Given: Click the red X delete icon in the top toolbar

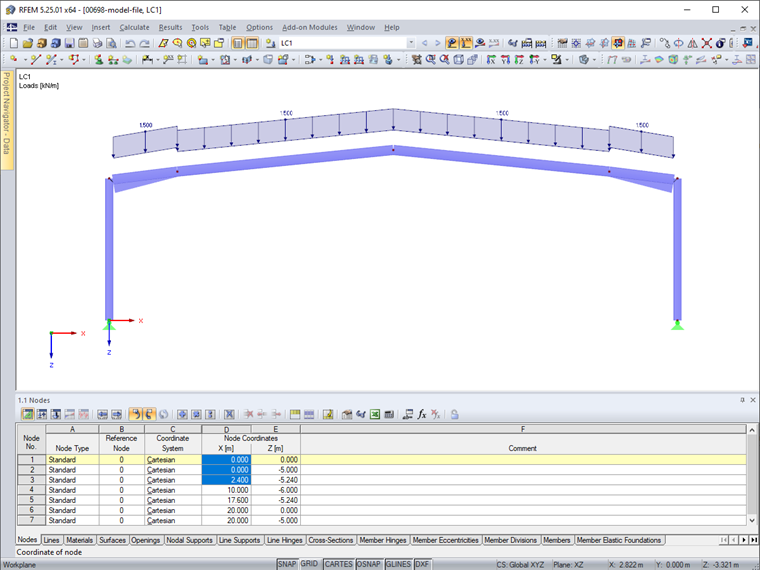Looking at the screenshot, I should coord(707,43).
